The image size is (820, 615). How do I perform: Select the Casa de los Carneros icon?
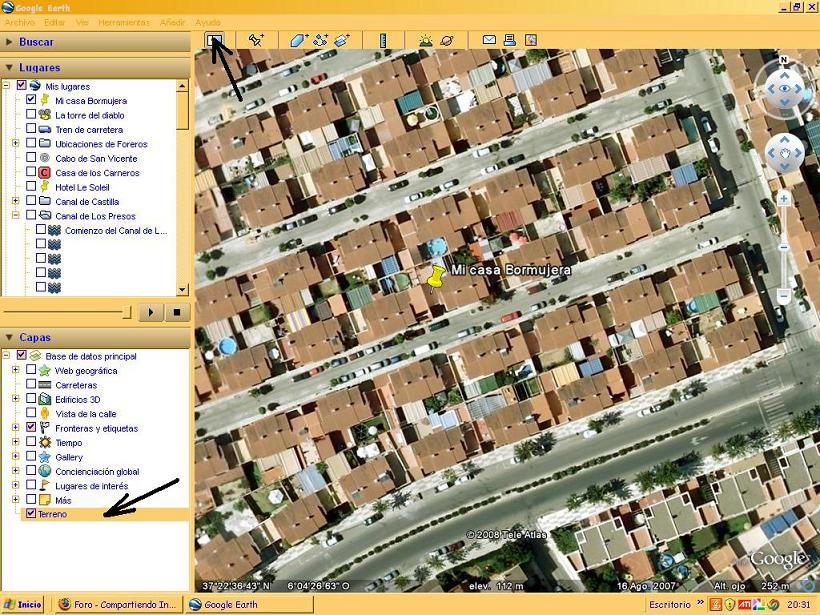(45, 173)
